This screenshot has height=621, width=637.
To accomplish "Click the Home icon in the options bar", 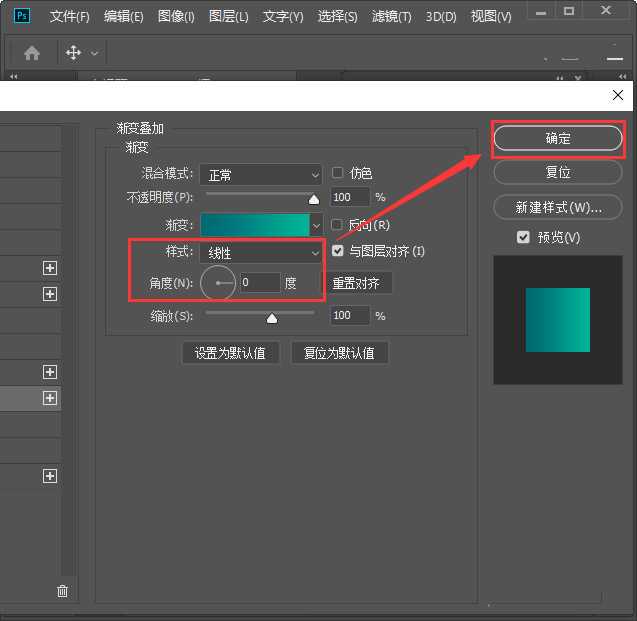I will coord(32,53).
